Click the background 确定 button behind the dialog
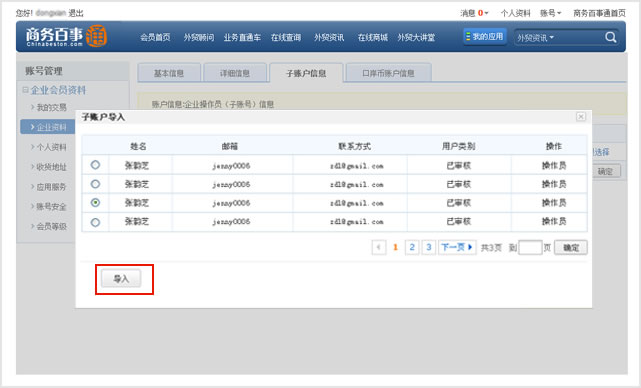The image size is (641, 388). [x=607, y=171]
